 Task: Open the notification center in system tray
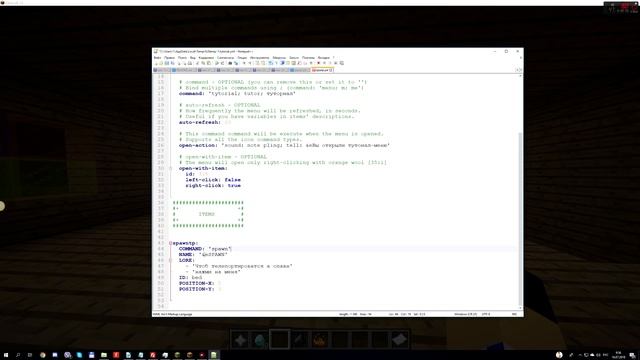[632, 355]
